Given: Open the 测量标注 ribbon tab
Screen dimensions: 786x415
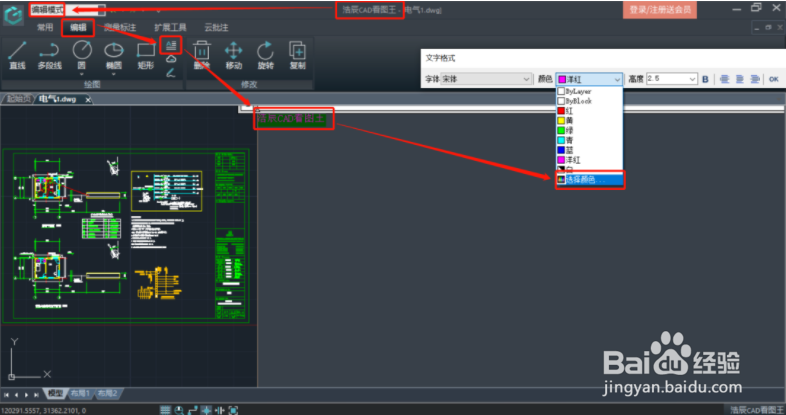Looking at the screenshot, I should [120, 28].
